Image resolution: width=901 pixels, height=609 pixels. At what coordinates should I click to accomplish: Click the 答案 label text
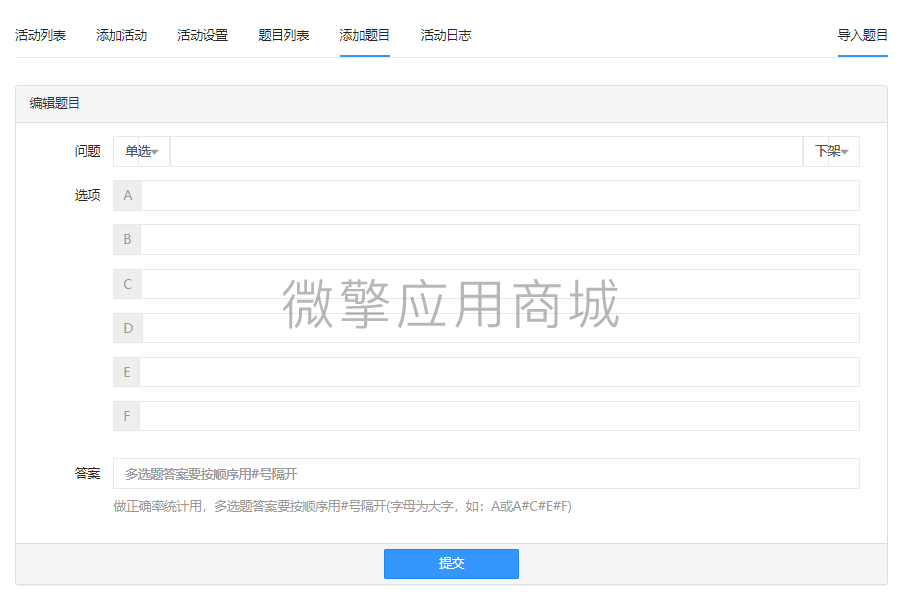tap(87, 473)
